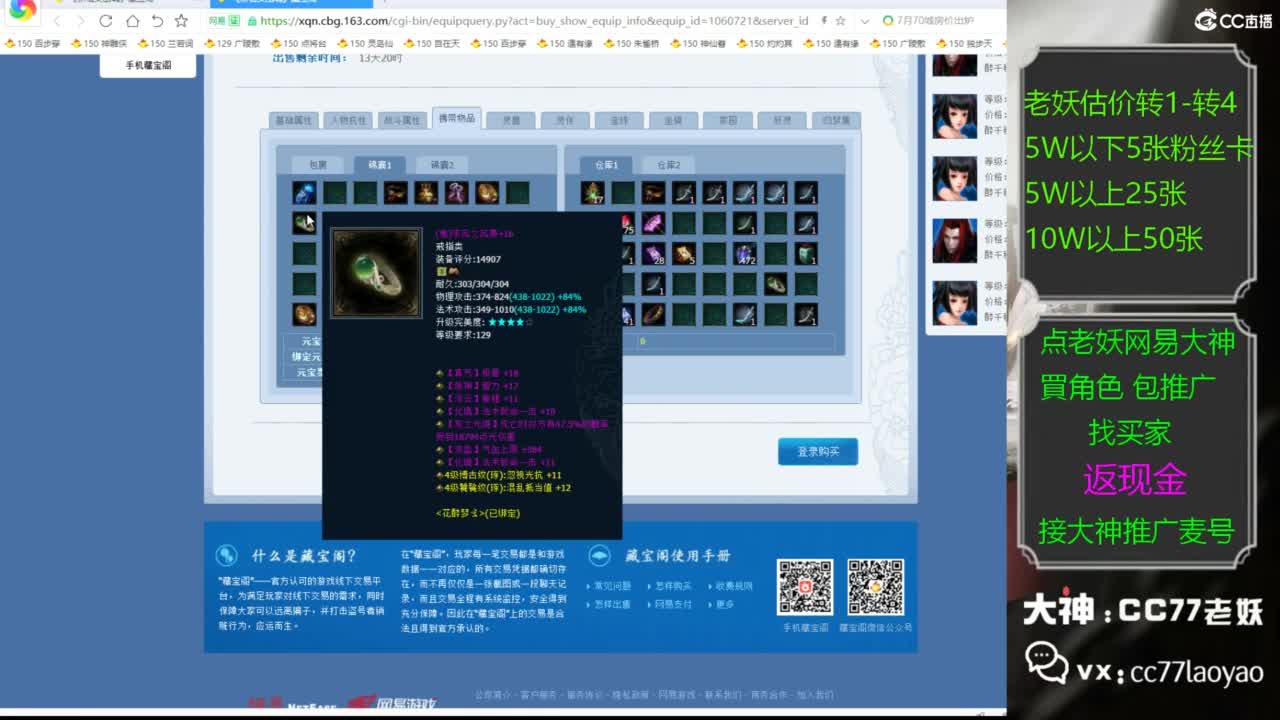Viewport: 1280px width, 720px height.
Task: Select the 锦囊1 sub-tab
Action: (x=380, y=164)
